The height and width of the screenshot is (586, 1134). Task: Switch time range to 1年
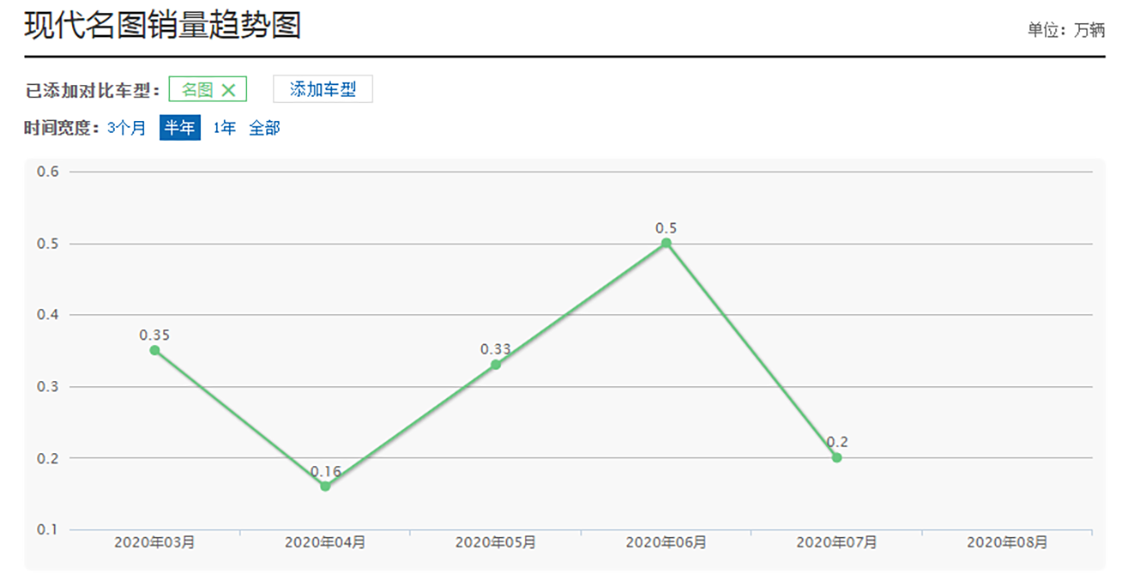pyautogui.click(x=224, y=128)
